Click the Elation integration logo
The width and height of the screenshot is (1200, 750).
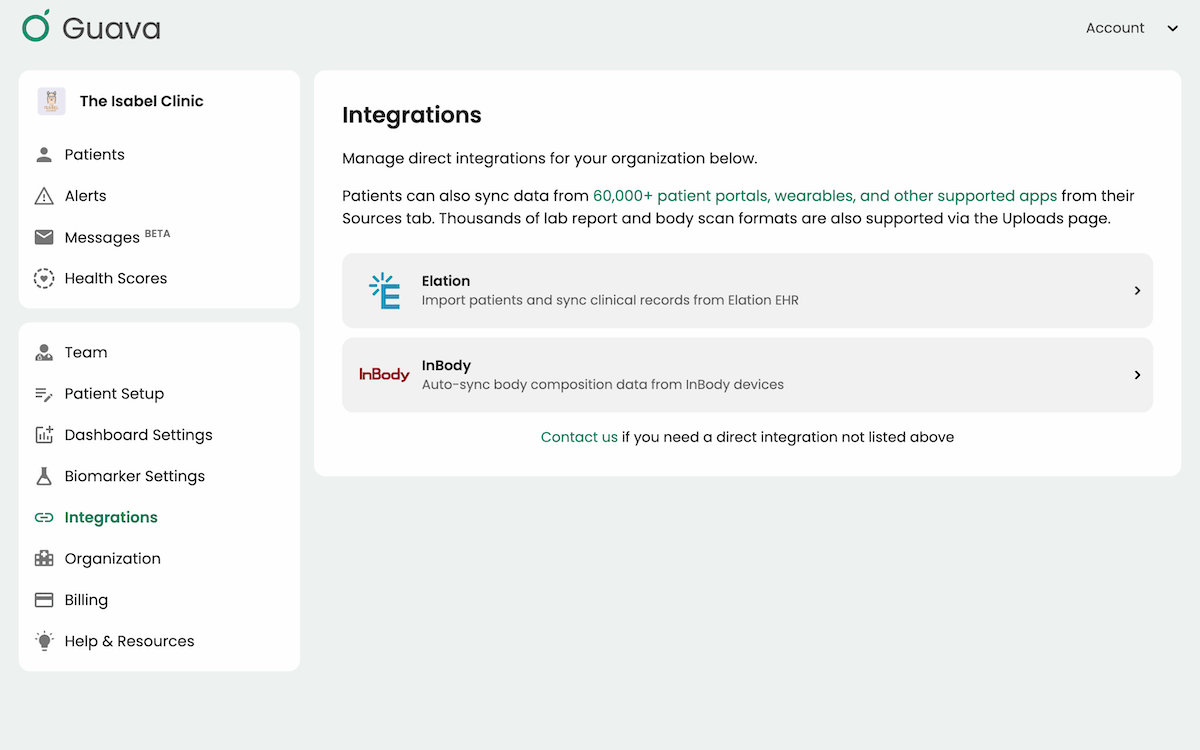[x=385, y=290]
